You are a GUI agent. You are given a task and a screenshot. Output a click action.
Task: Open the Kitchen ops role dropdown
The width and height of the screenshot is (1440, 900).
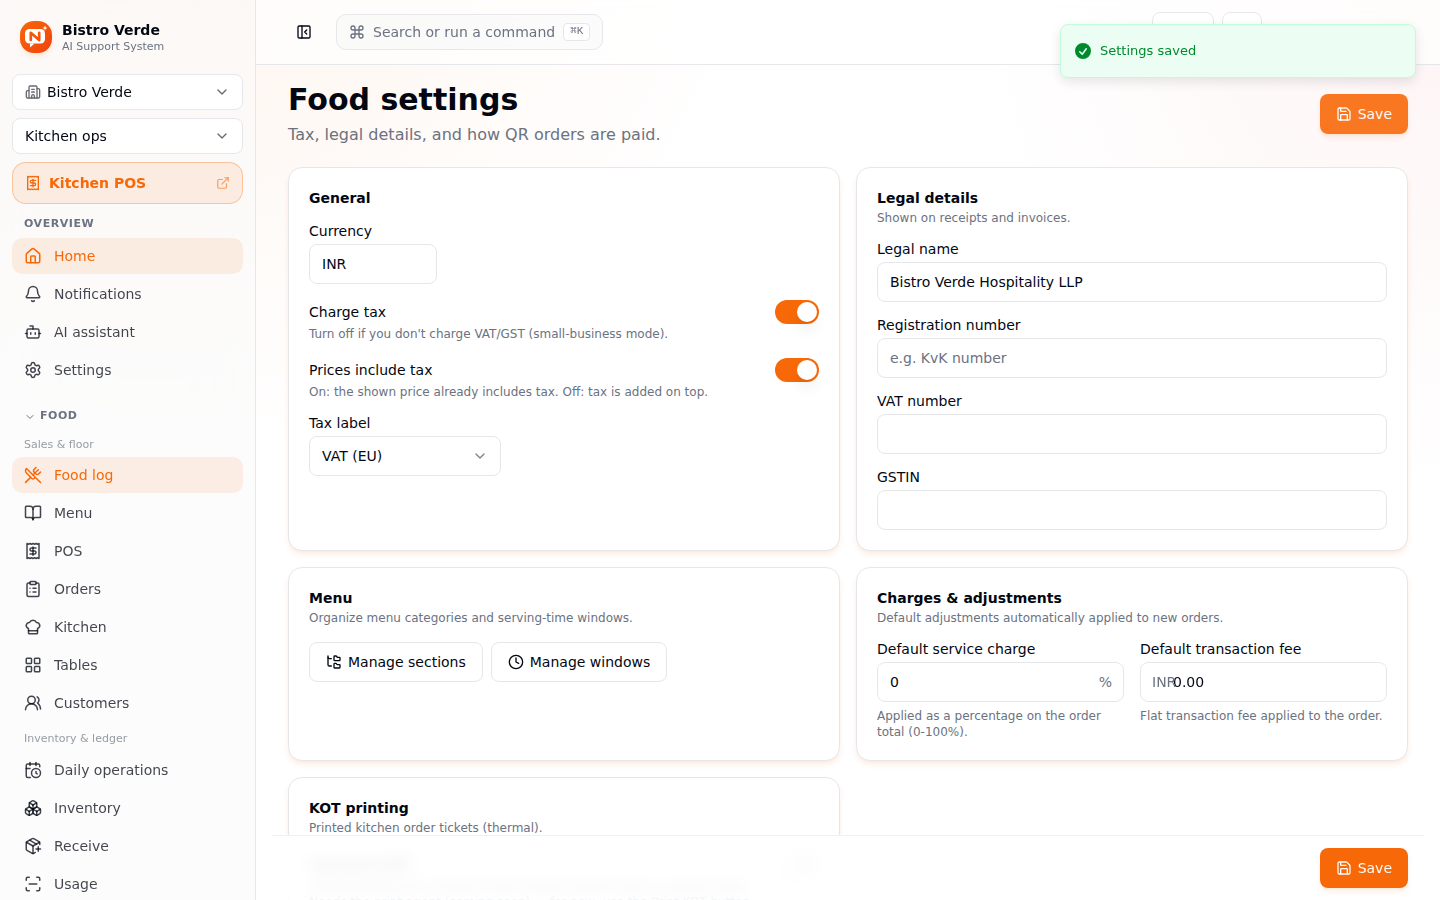(127, 136)
